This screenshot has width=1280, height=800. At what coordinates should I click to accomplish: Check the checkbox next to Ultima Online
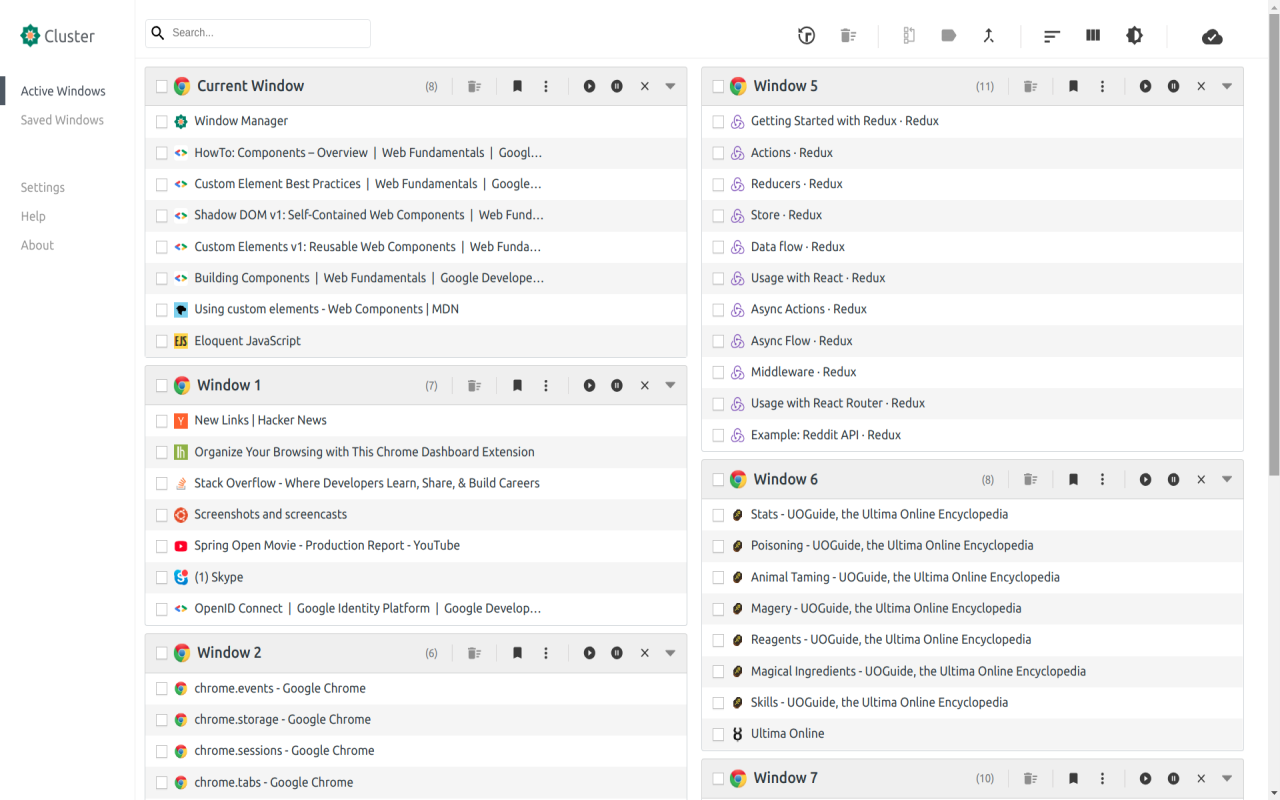718,733
